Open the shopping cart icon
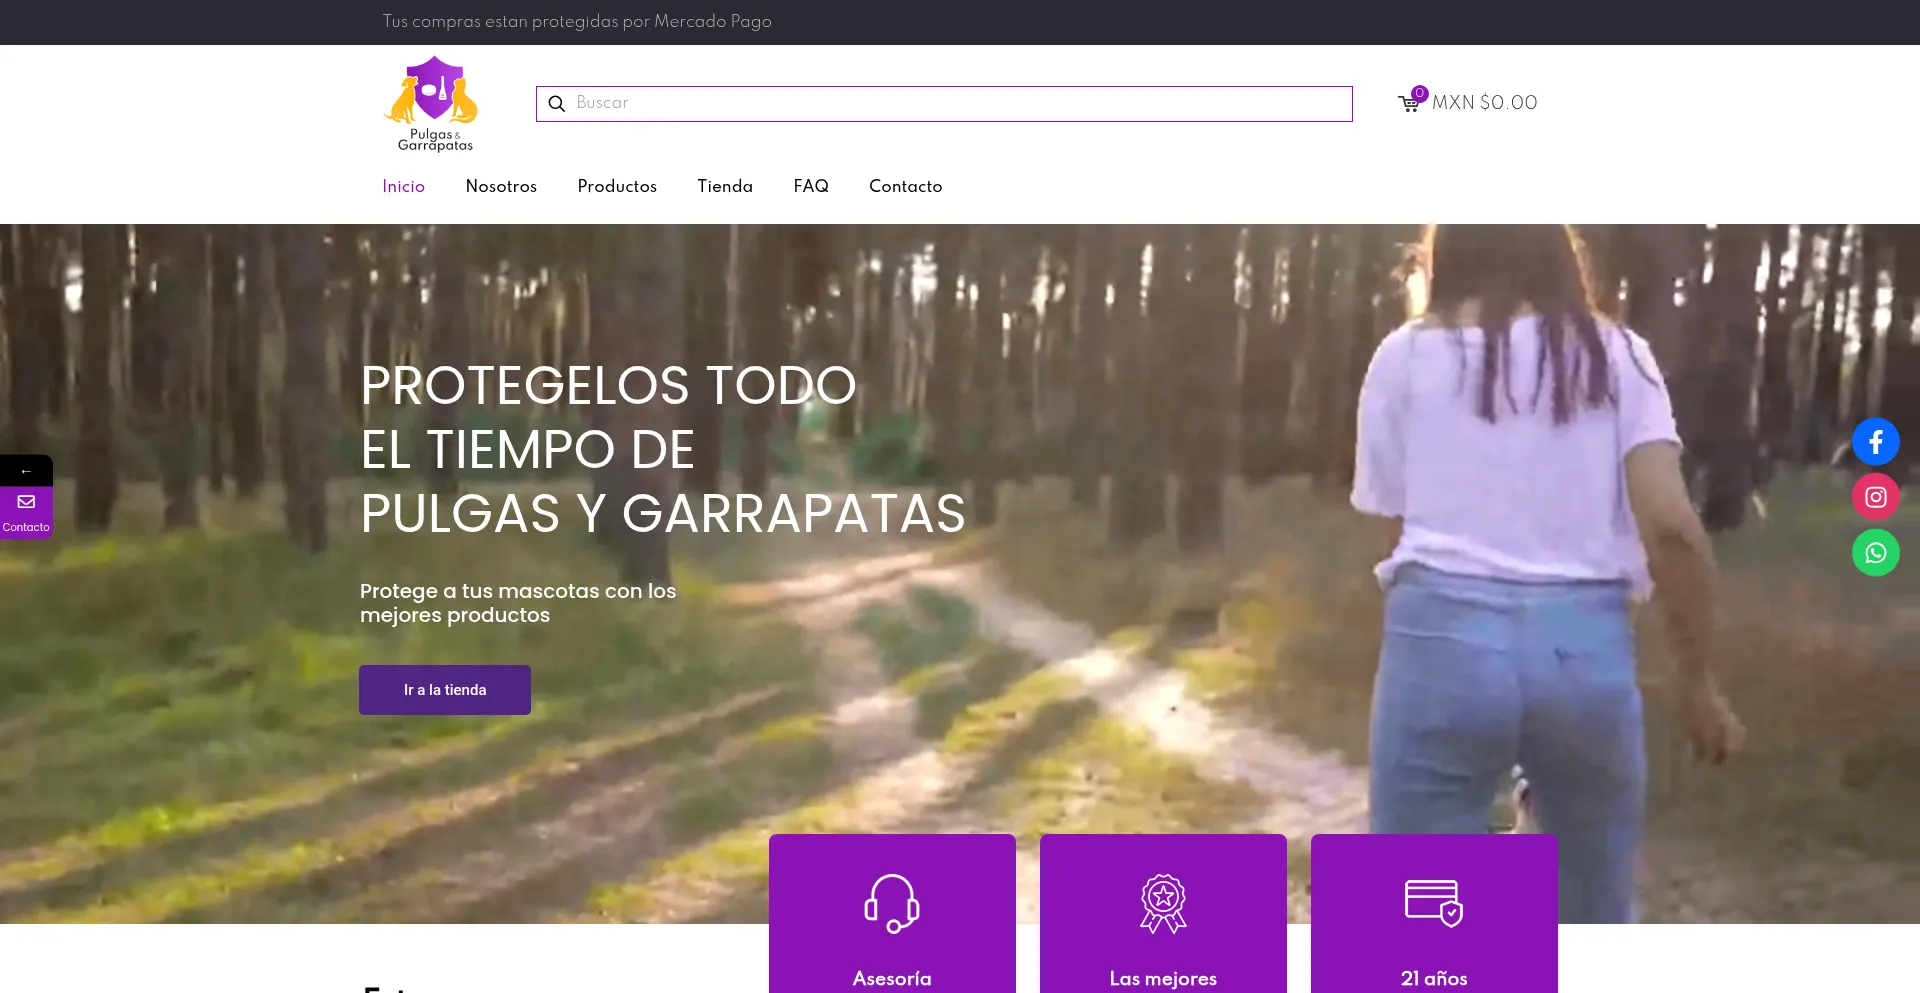Screen dimensions: 1920x993 [1409, 103]
